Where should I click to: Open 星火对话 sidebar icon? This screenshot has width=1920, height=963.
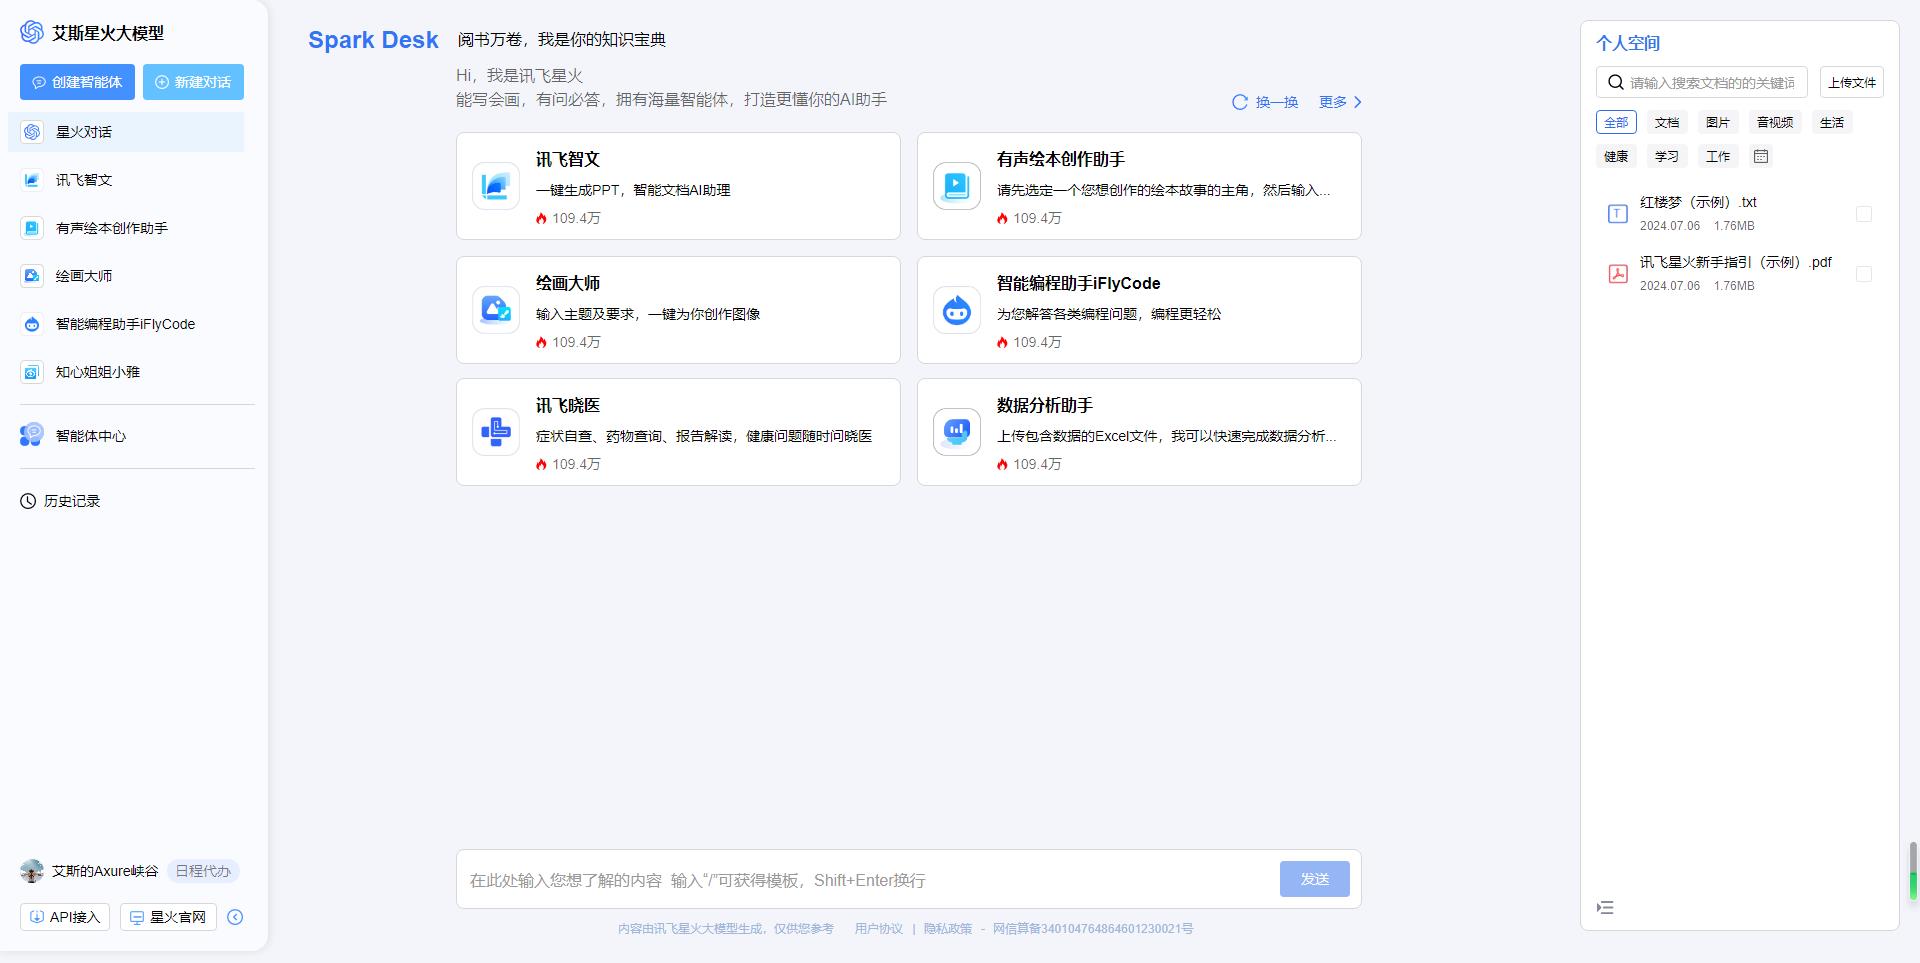[x=32, y=132]
